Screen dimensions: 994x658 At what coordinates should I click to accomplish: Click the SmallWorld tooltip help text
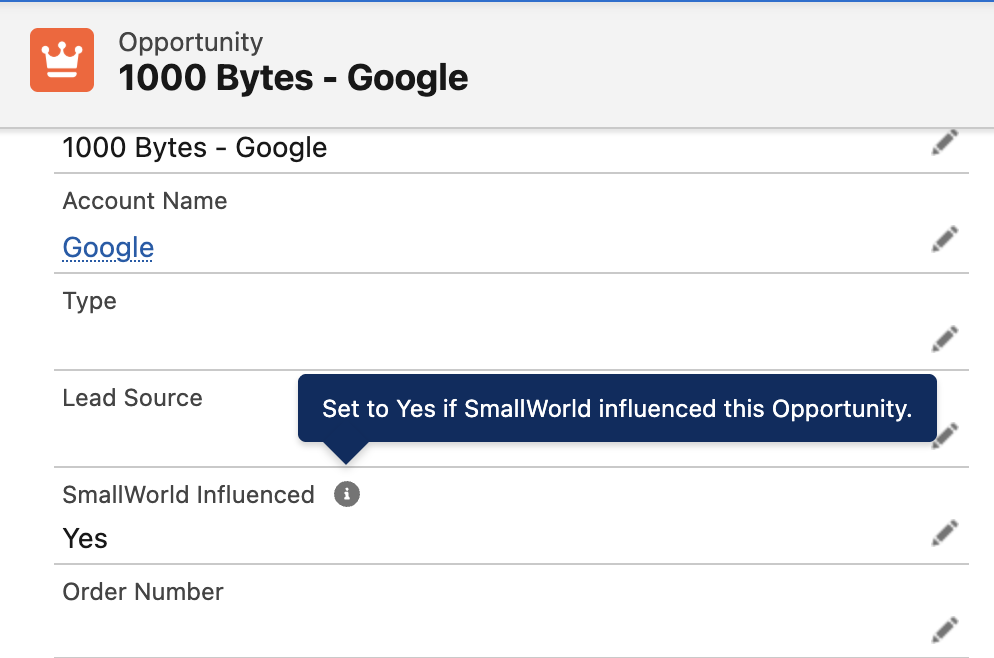tap(617, 408)
